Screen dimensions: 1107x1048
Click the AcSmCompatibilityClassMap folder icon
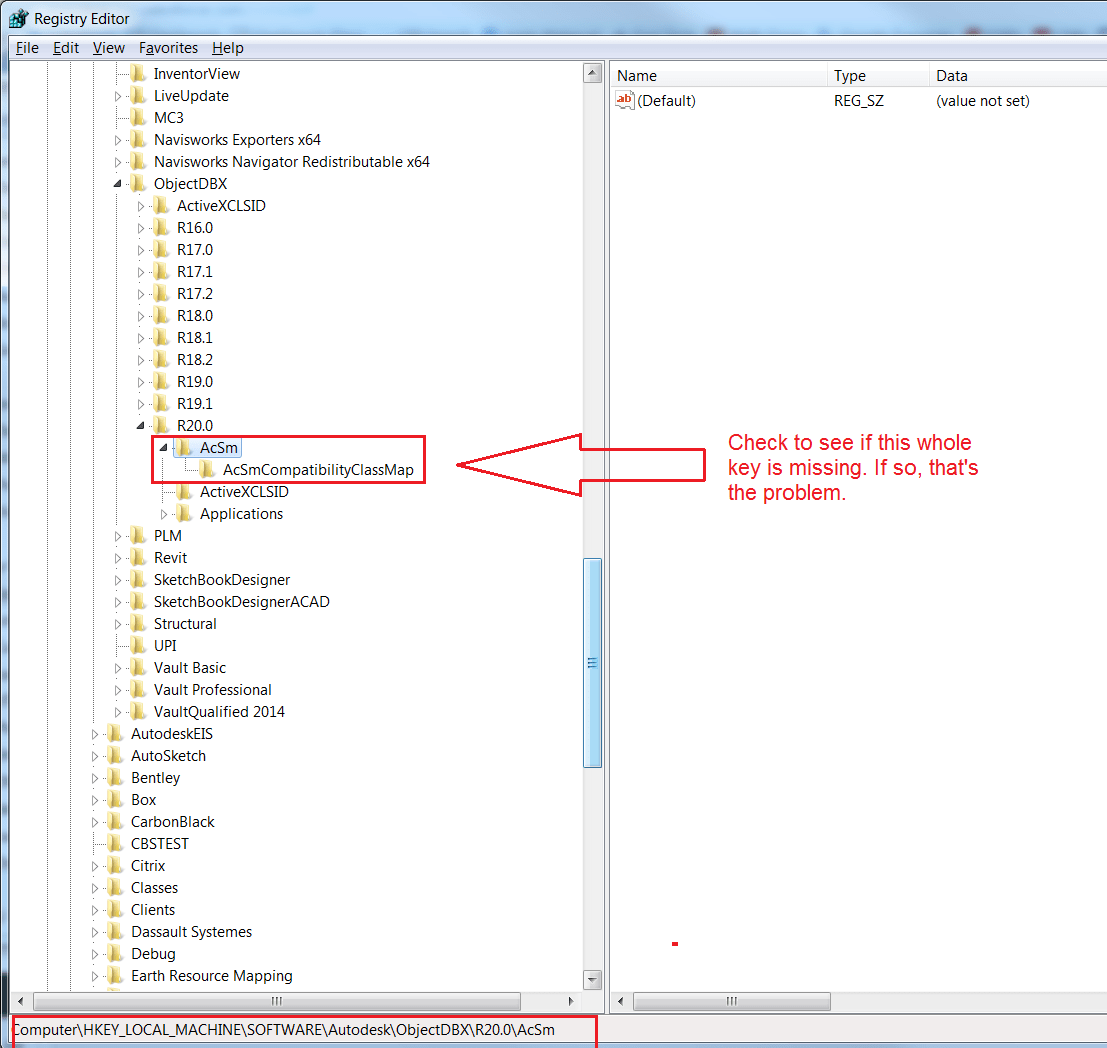click(x=208, y=470)
